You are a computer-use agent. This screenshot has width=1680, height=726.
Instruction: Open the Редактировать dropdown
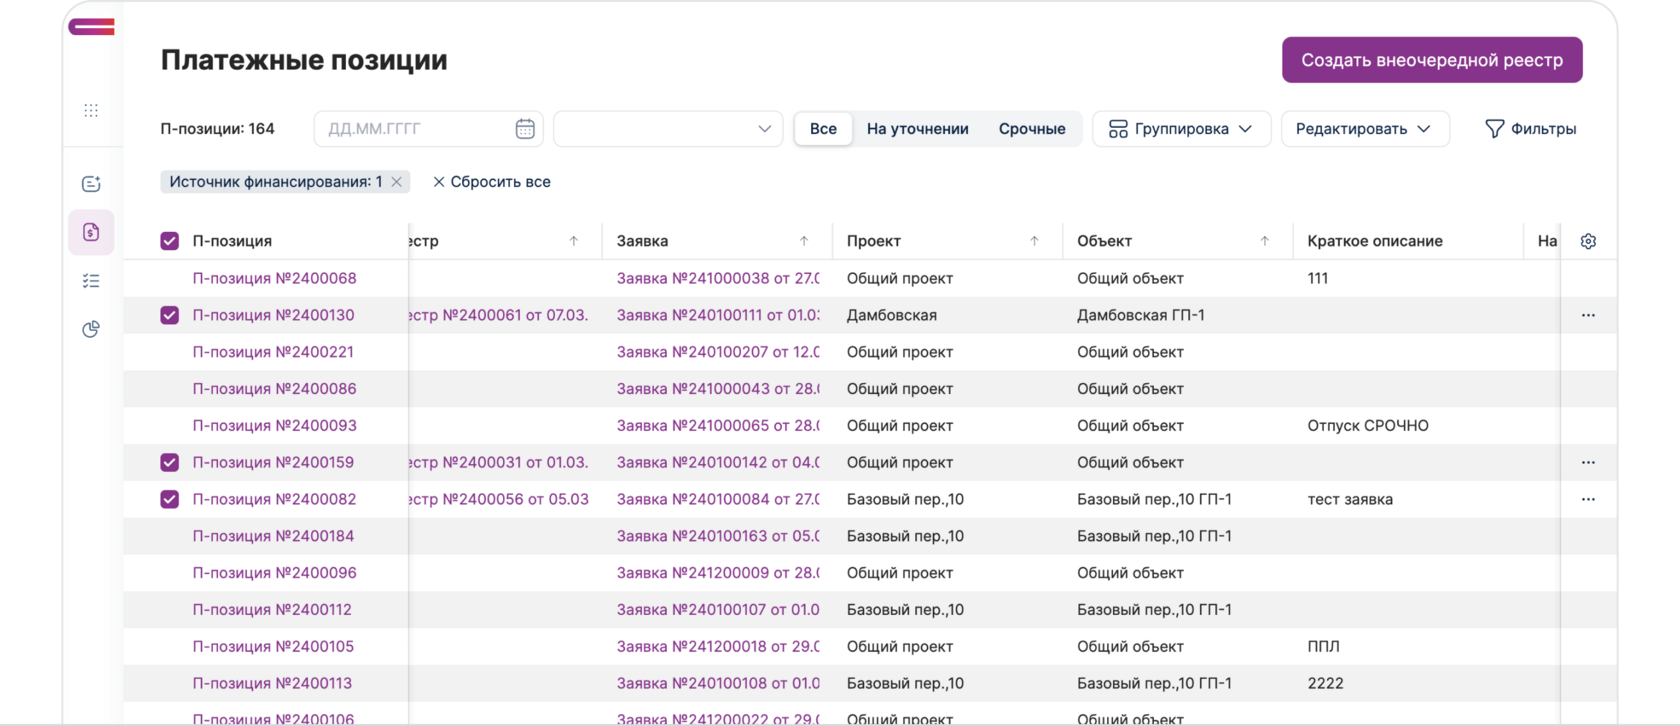pyautogui.click(x=1364, y=129)
